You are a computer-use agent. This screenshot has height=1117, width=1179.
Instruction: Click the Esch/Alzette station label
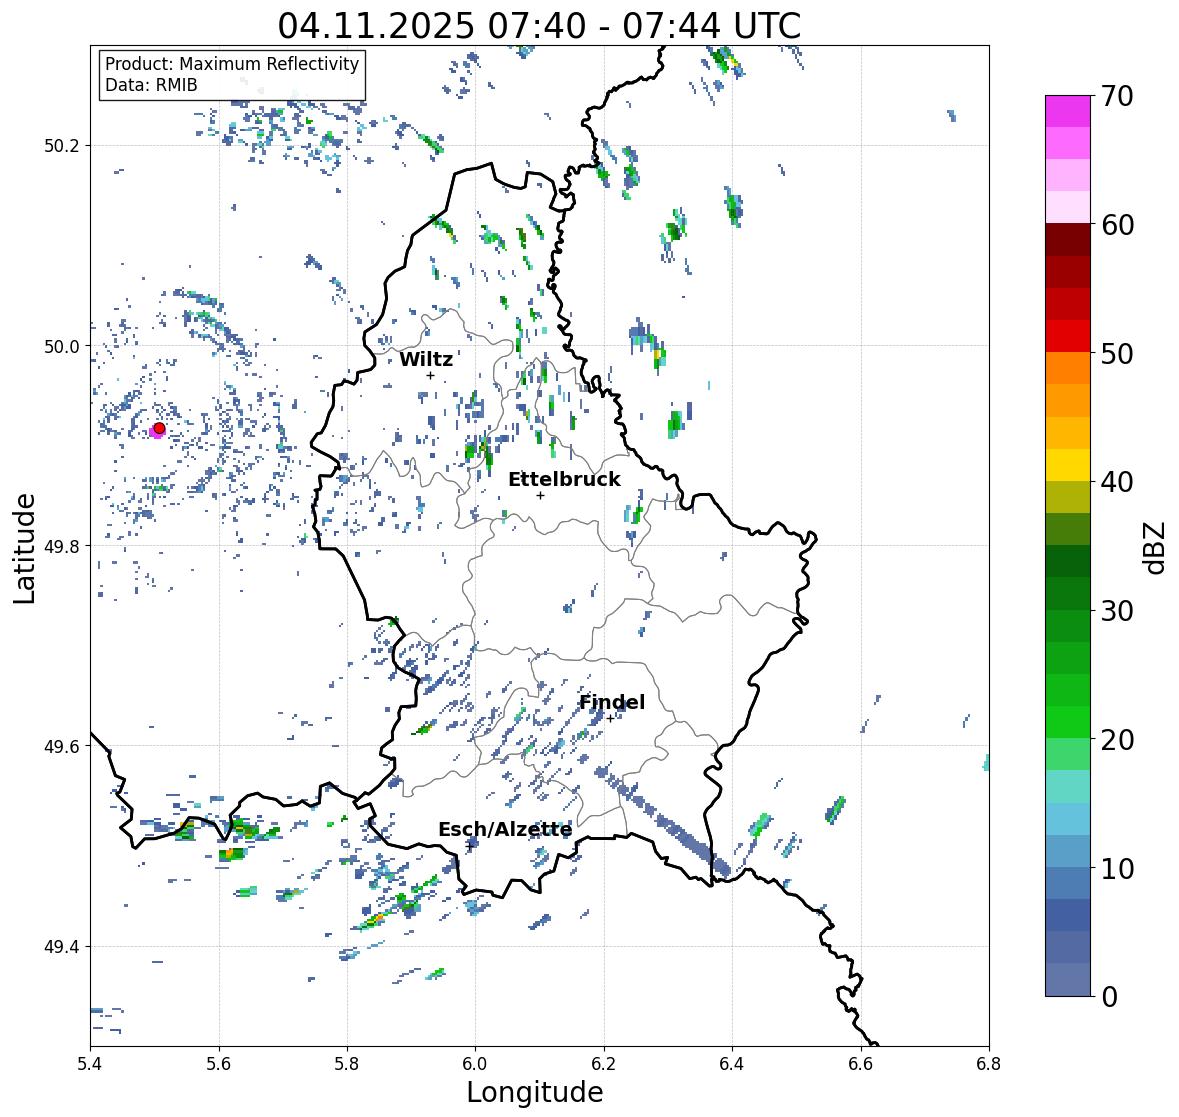pos(505,829)
